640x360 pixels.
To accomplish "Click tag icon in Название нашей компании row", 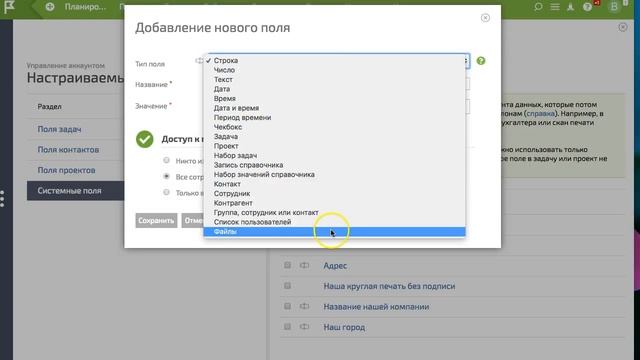I will tap(304, 306).
